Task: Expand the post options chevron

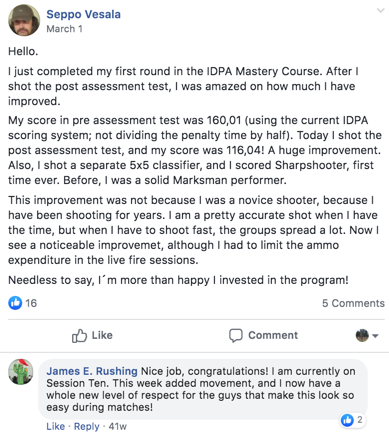Action: [x=380, y=11]
